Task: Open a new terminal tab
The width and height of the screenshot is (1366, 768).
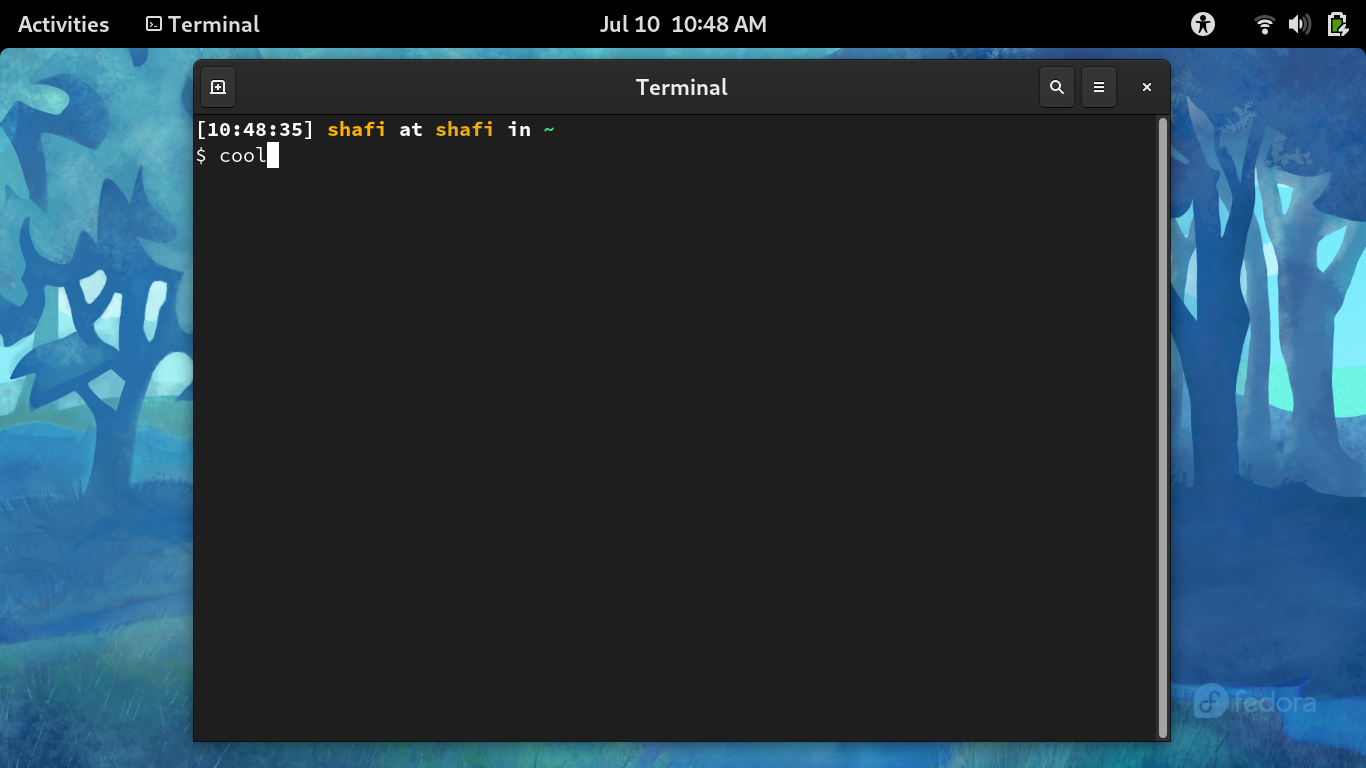Action: [218, 88]
